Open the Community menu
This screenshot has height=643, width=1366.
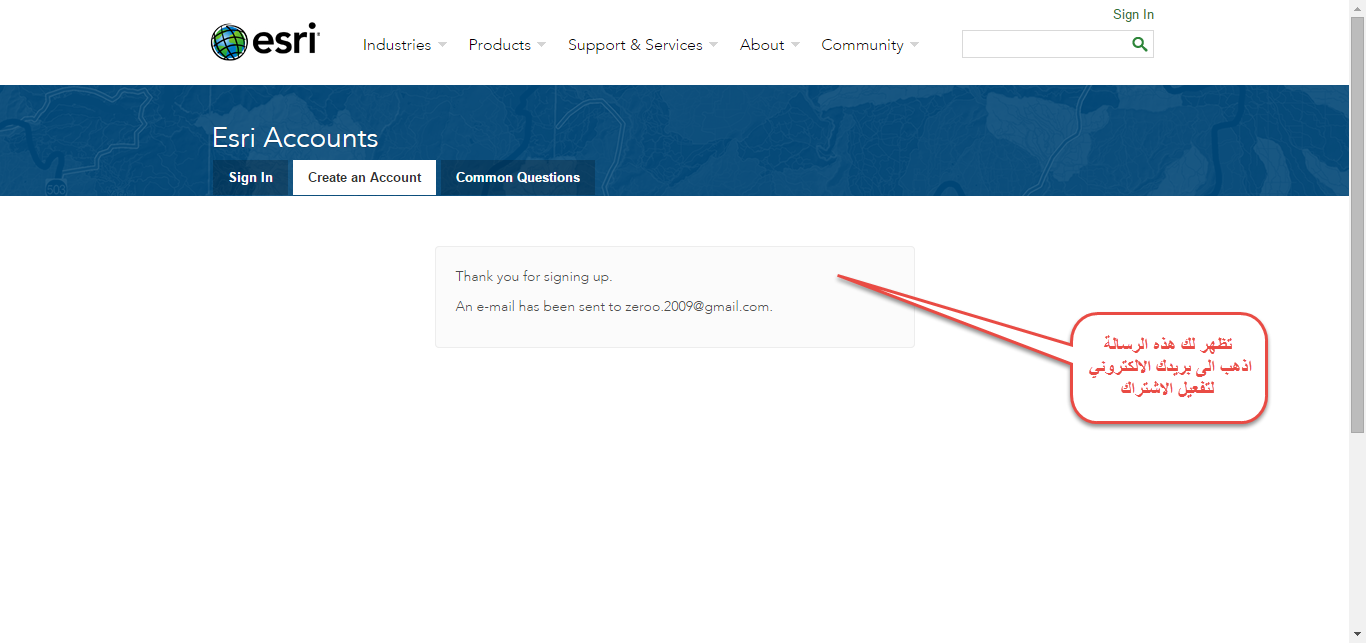862,45
